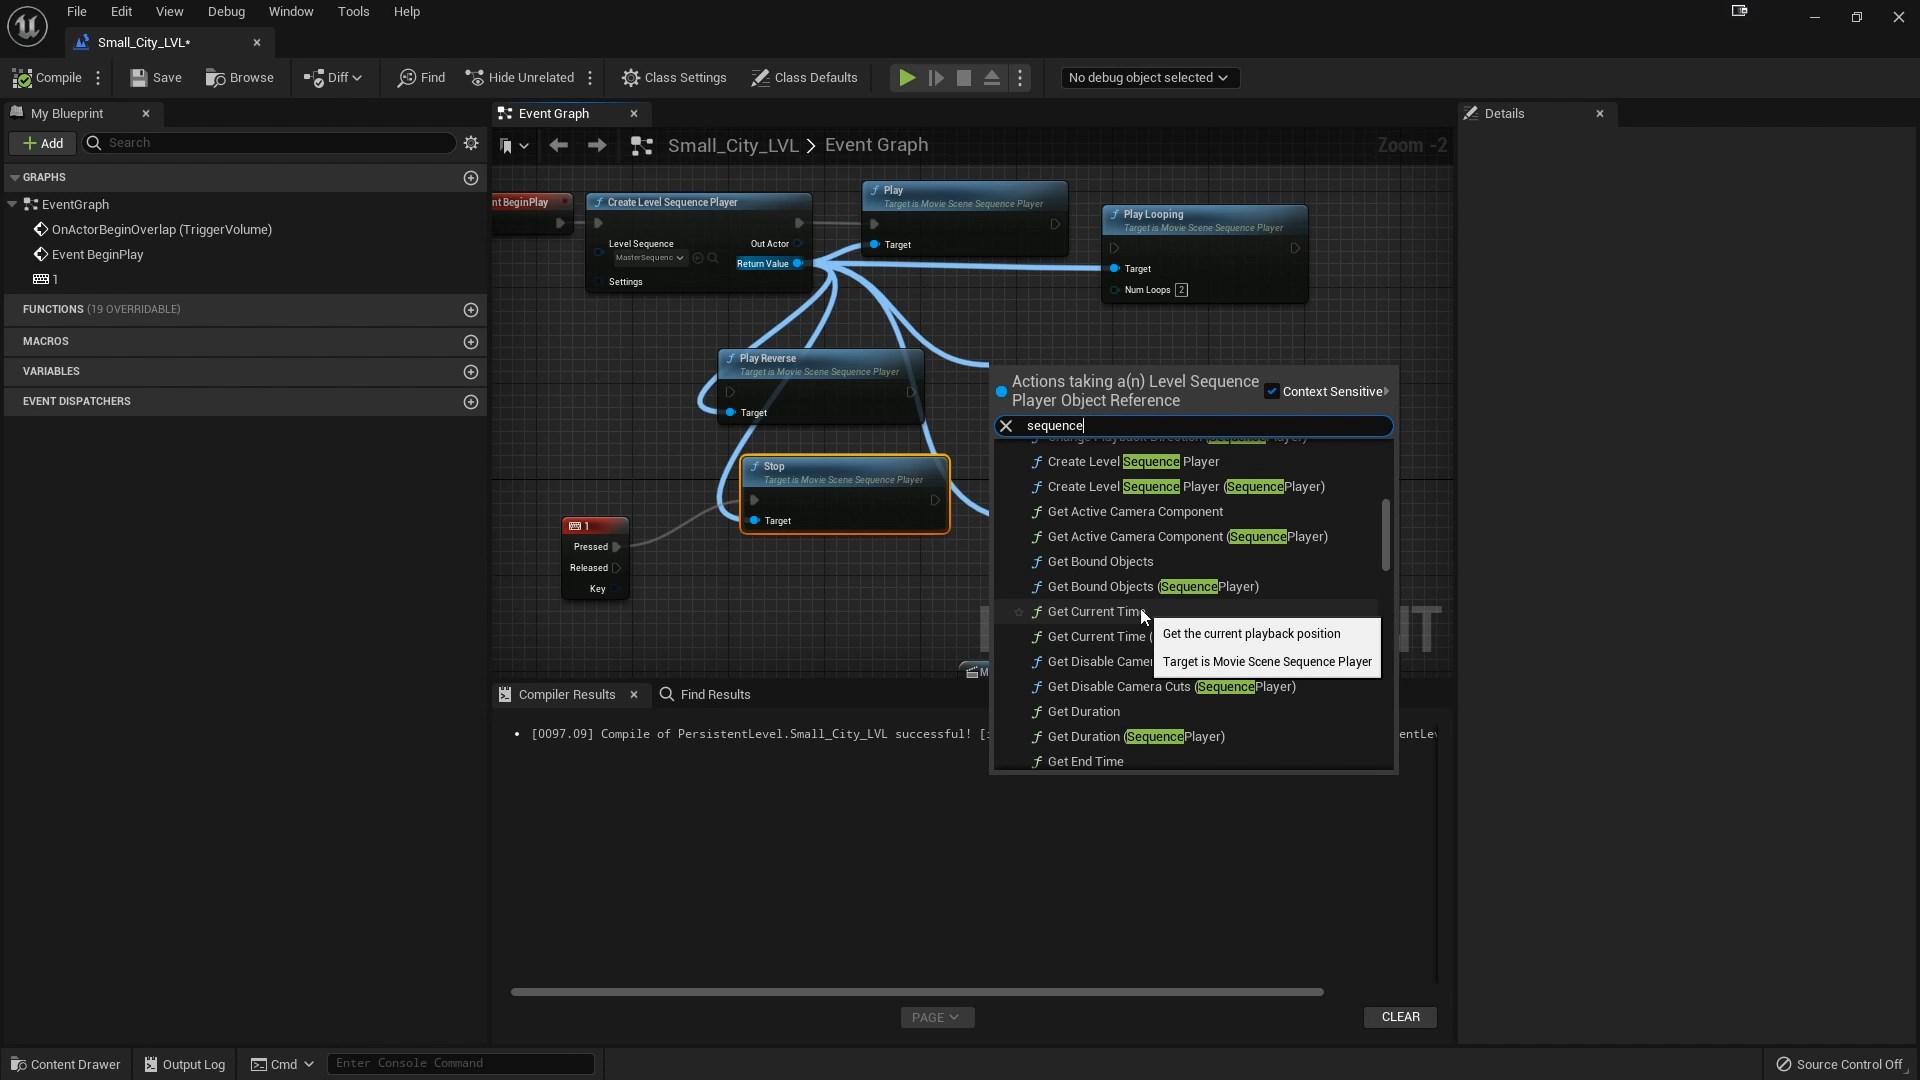The width and height of the screenshot is (1920, 1080).
Task: Open the Tools menu
Action: click(x=354, y=12)
